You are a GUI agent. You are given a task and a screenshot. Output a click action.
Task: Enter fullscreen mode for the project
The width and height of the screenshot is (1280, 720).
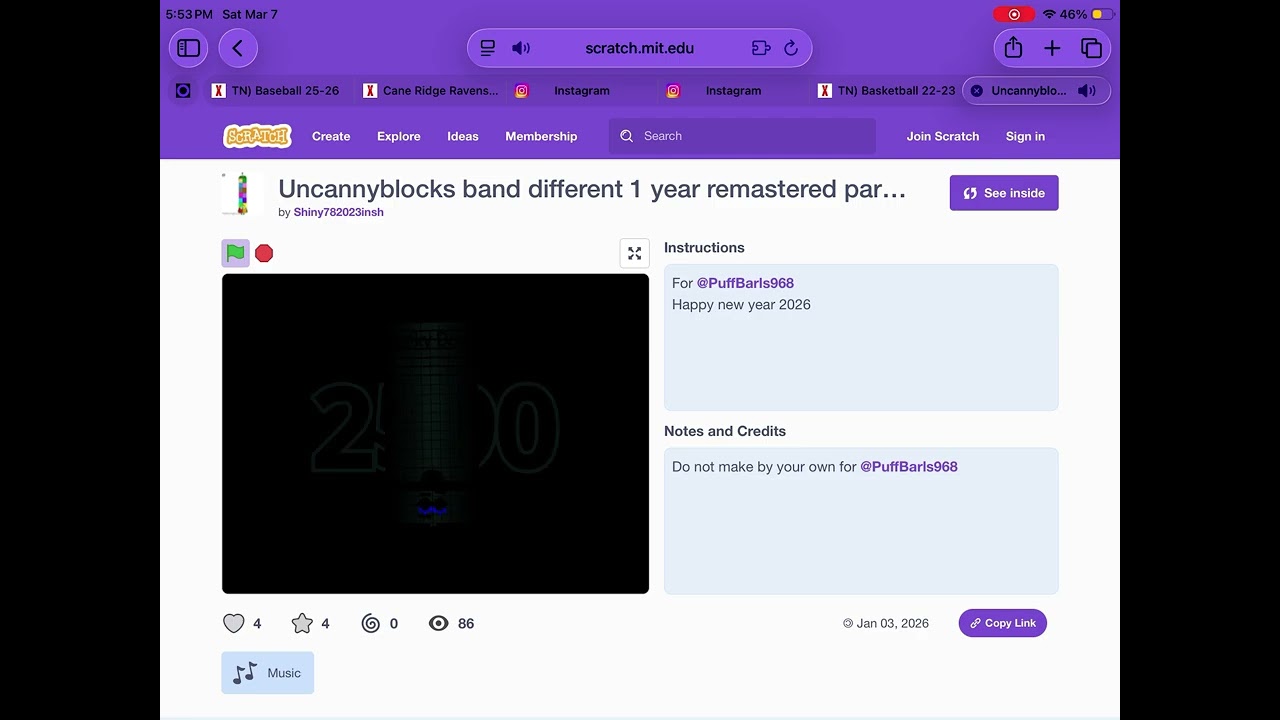(x=634, y=253)
